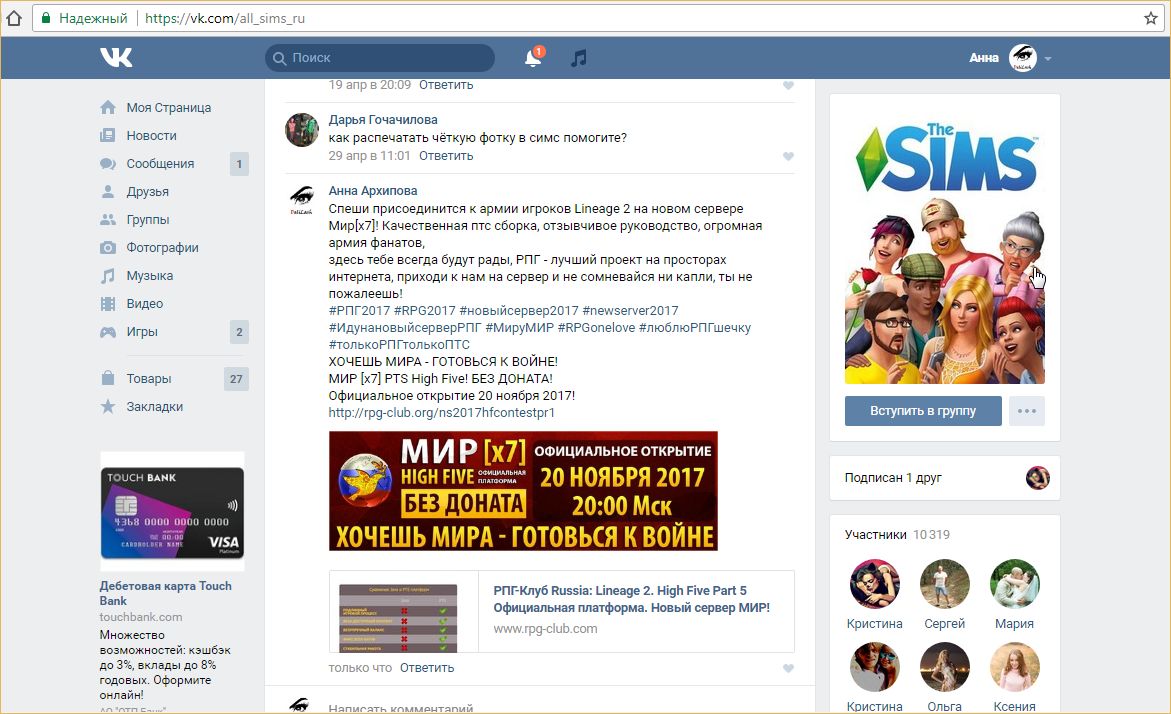Click the Группы people icon

click(x=108, y=220)
